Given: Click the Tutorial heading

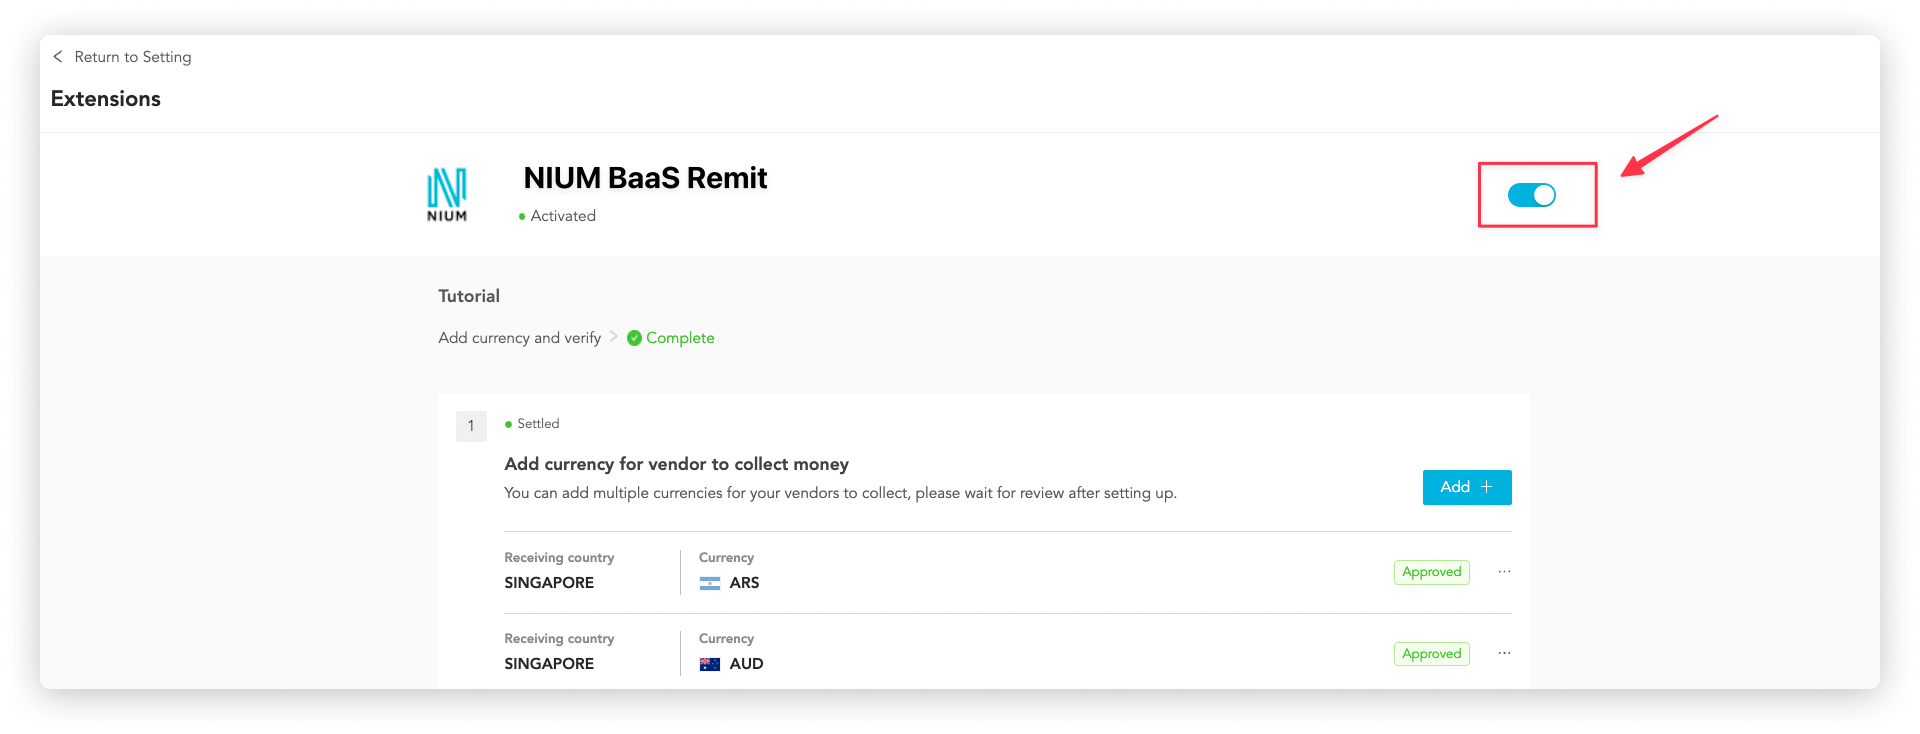Looking at the screenshot, I should point(469,296).
